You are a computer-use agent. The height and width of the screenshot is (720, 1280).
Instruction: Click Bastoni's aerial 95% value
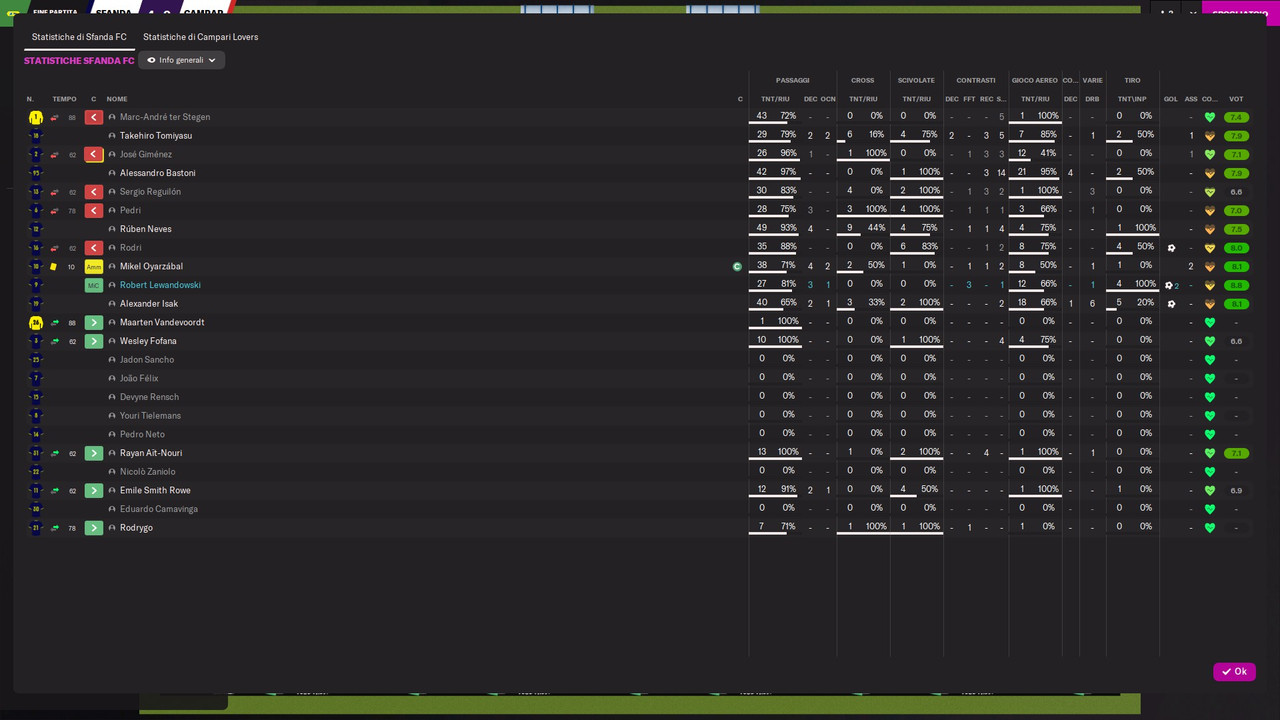tap(1048, 173)
